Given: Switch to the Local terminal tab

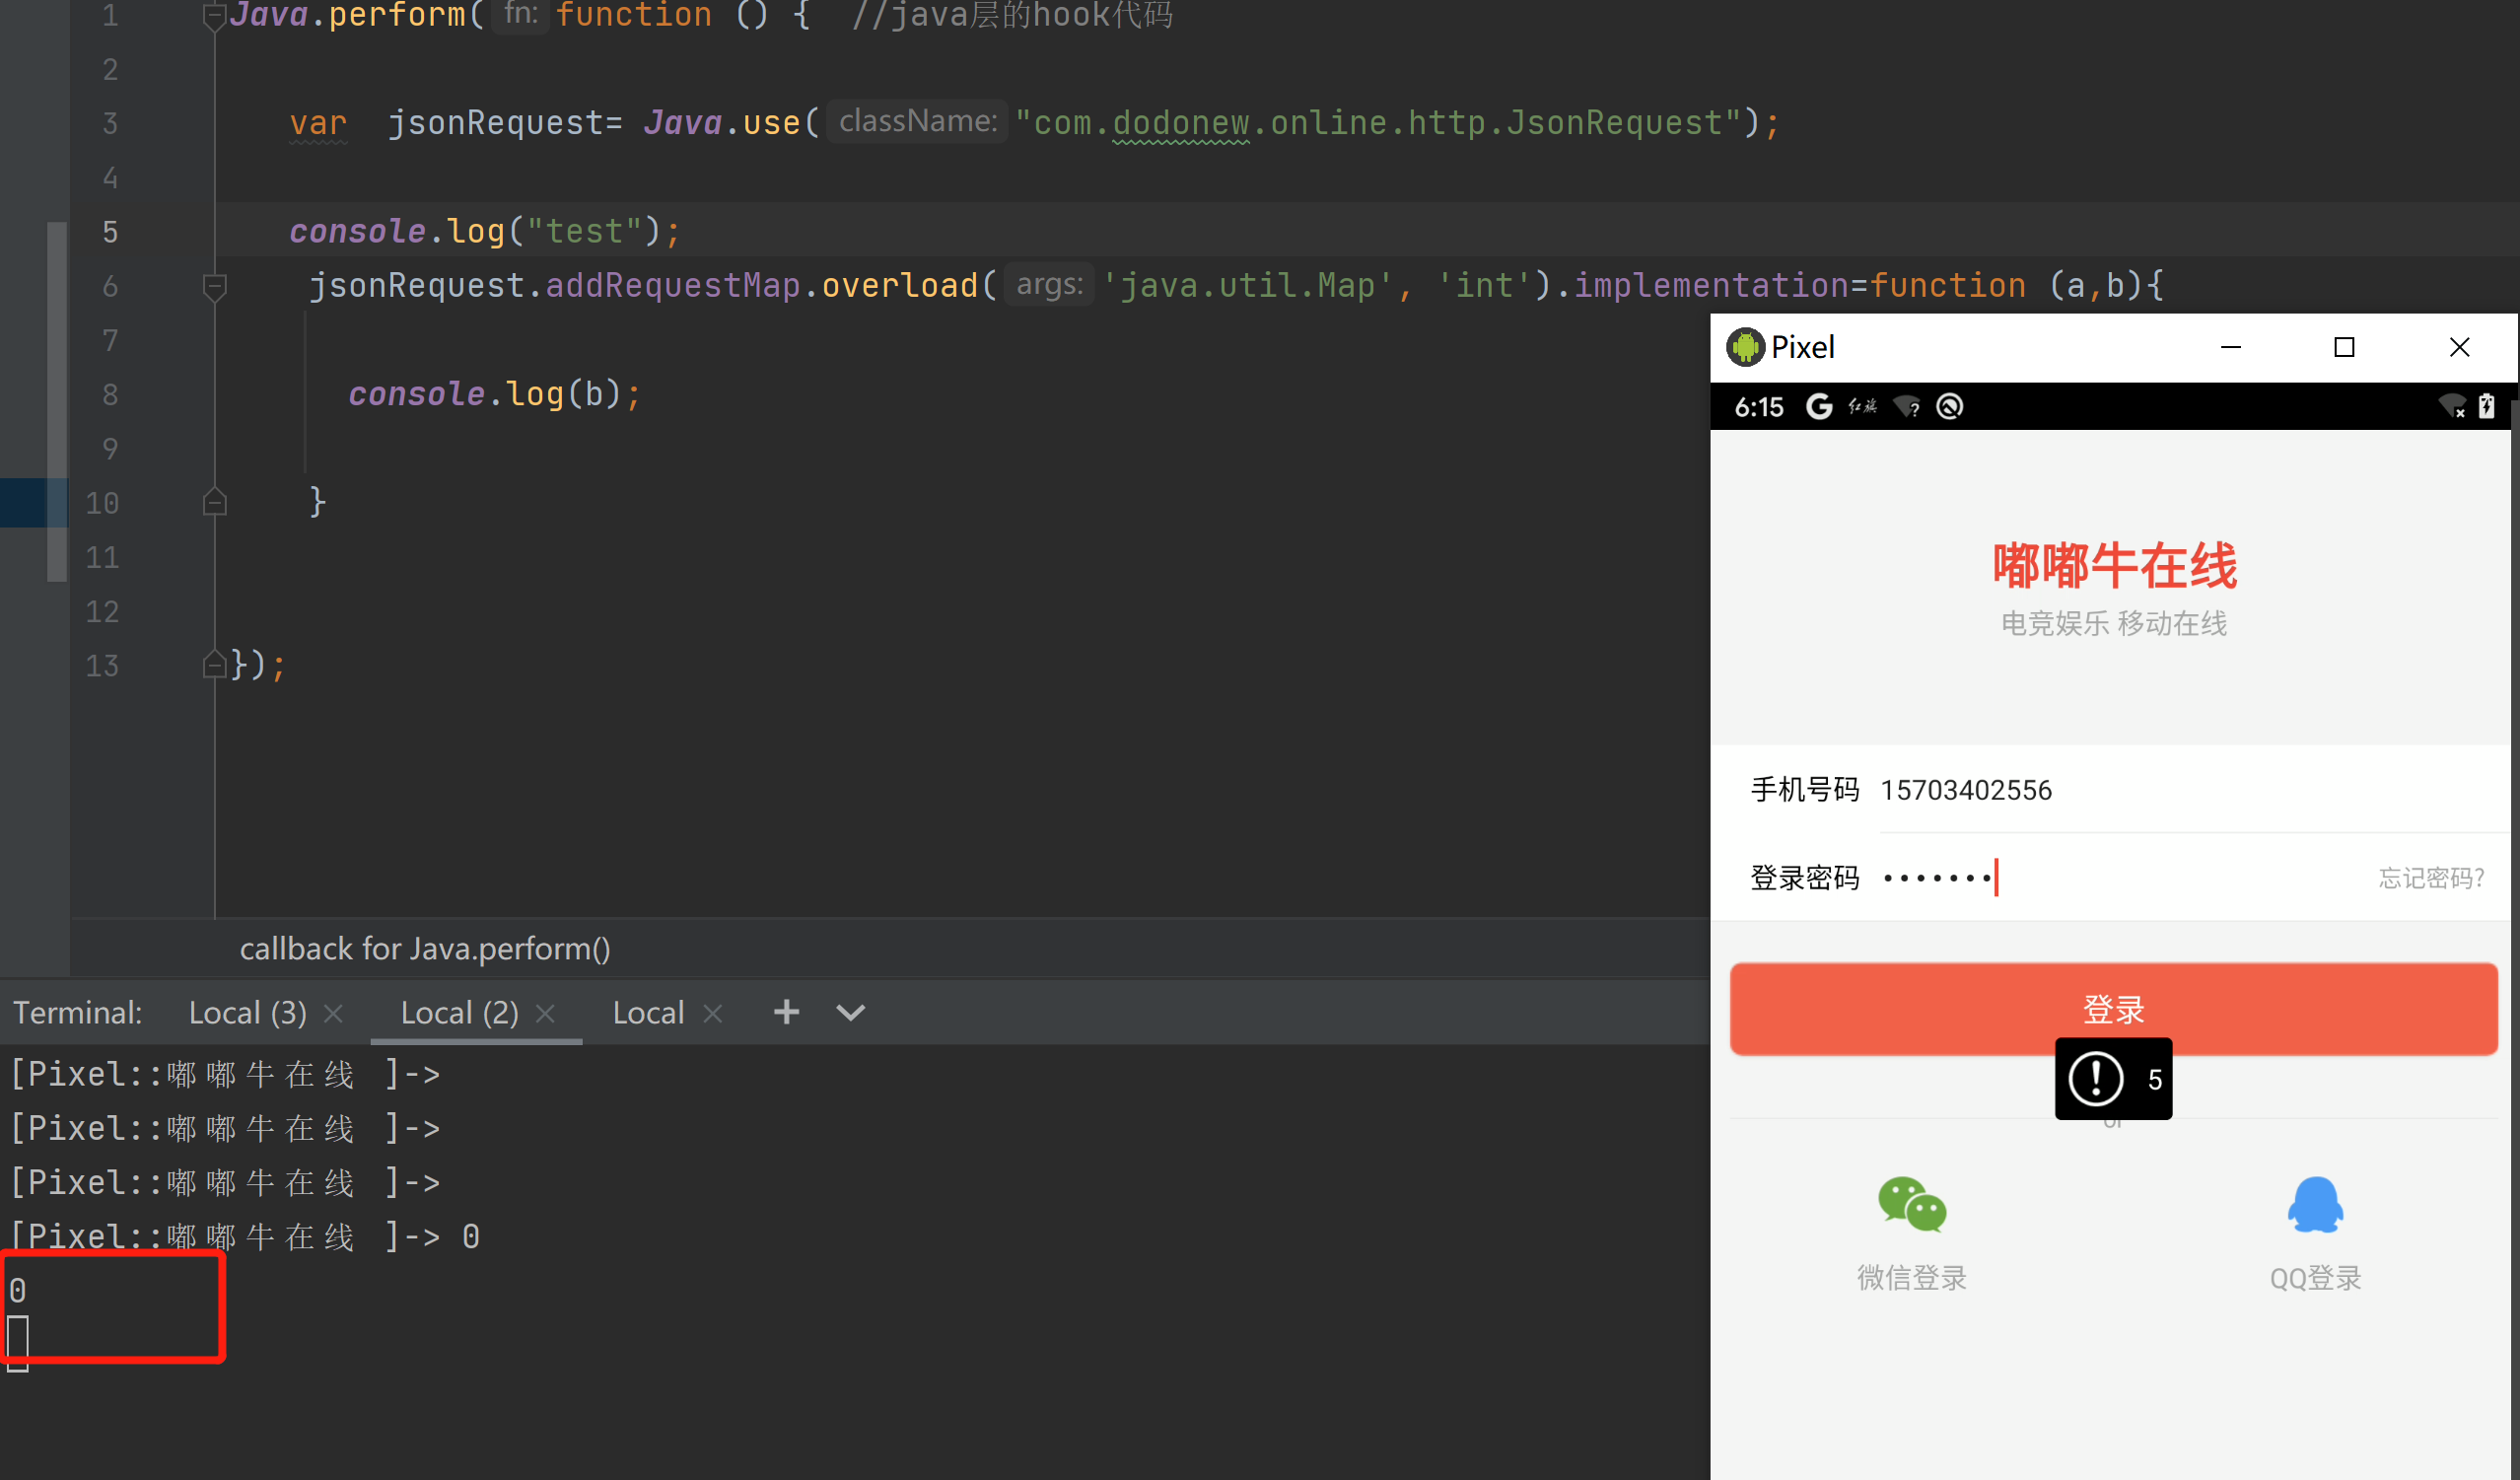Looking at the screenshot, I should tap(648, 1012).
